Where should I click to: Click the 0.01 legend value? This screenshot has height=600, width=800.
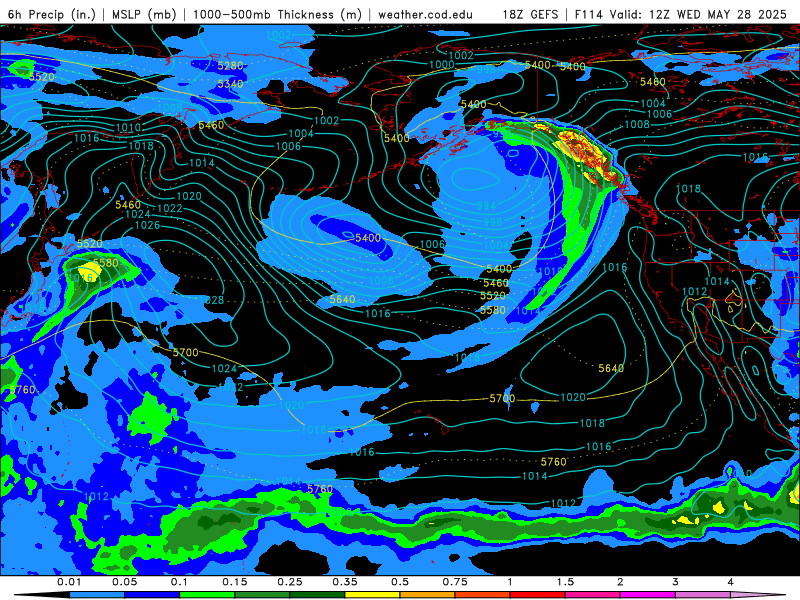tap(69, 582)
